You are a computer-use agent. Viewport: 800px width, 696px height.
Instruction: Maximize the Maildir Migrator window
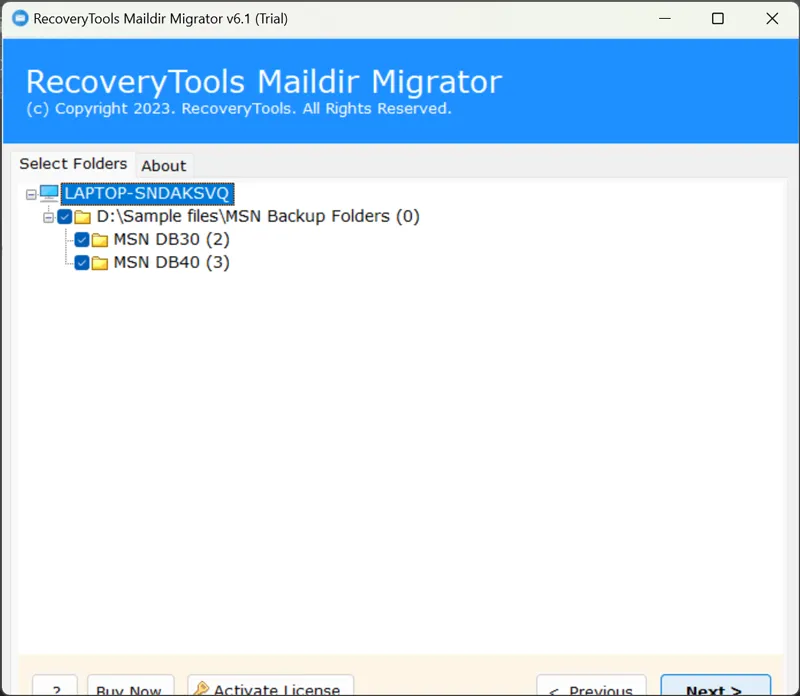pyautogui.click(x=717, y=18)
